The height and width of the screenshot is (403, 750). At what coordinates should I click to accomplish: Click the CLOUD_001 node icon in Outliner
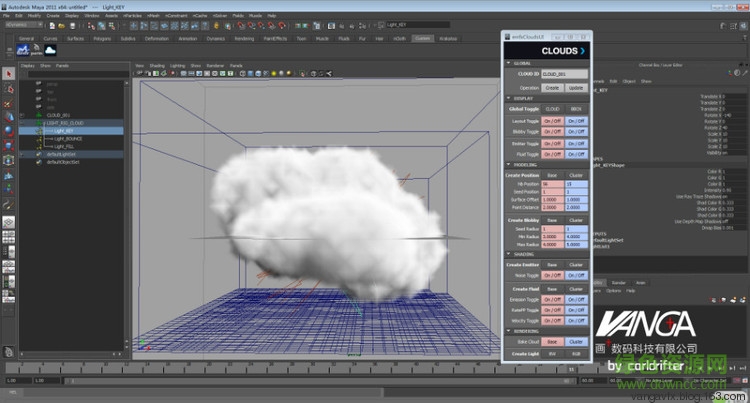39,115
